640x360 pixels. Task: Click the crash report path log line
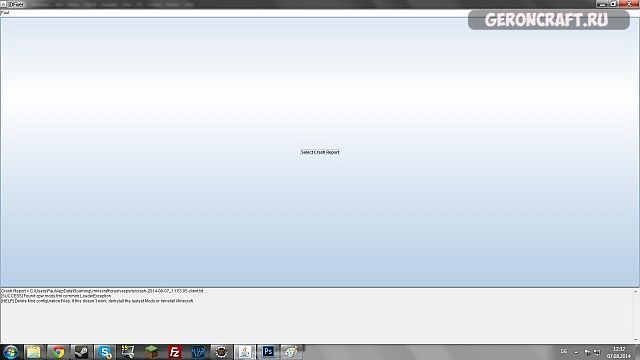(102, 291)
